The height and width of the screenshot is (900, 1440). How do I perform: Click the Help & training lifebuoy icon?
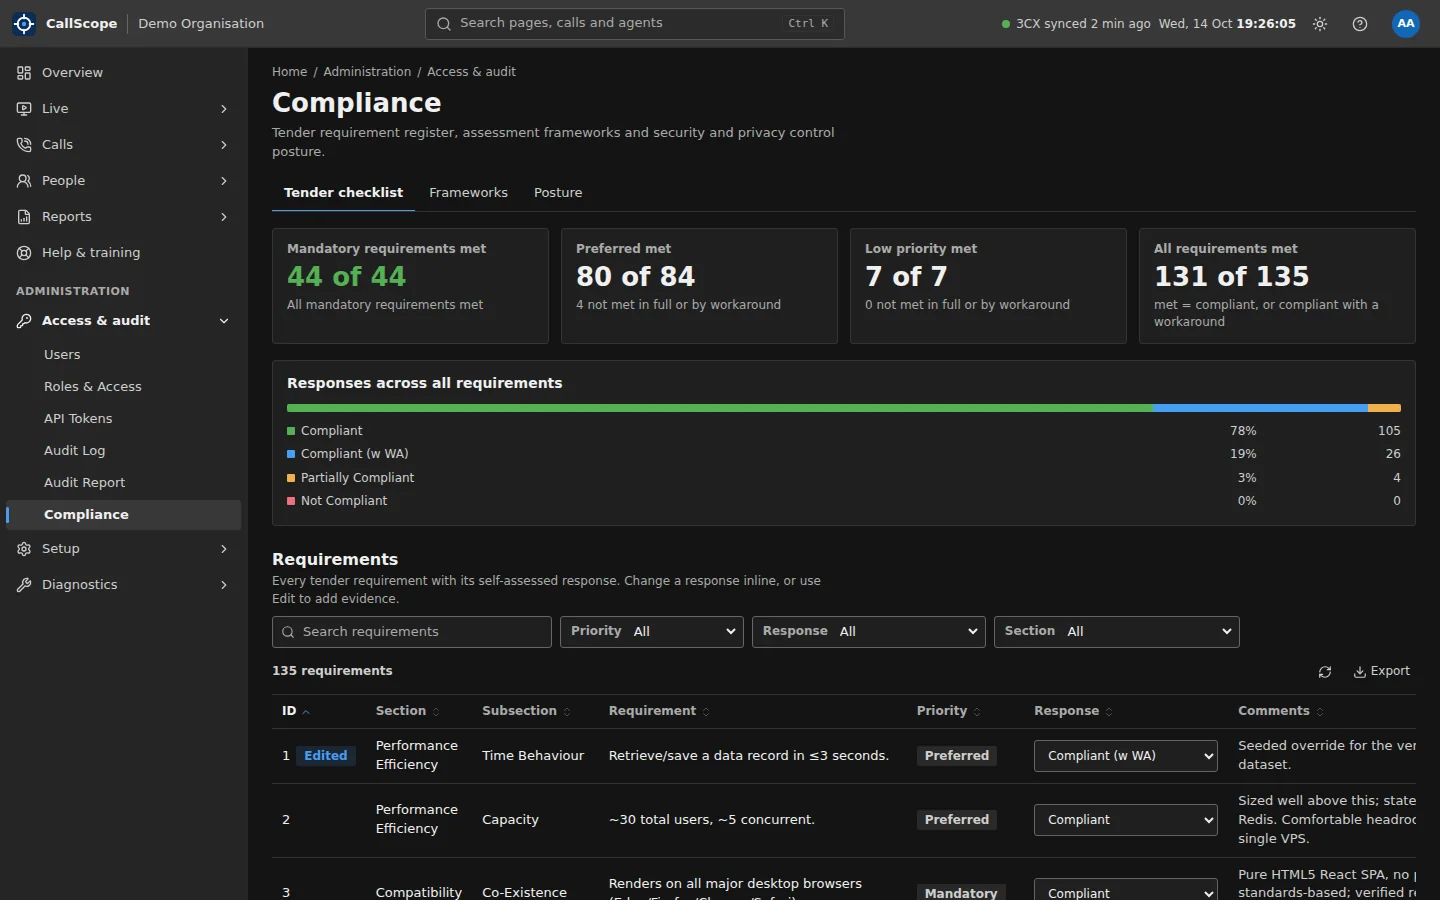point(24,252)
